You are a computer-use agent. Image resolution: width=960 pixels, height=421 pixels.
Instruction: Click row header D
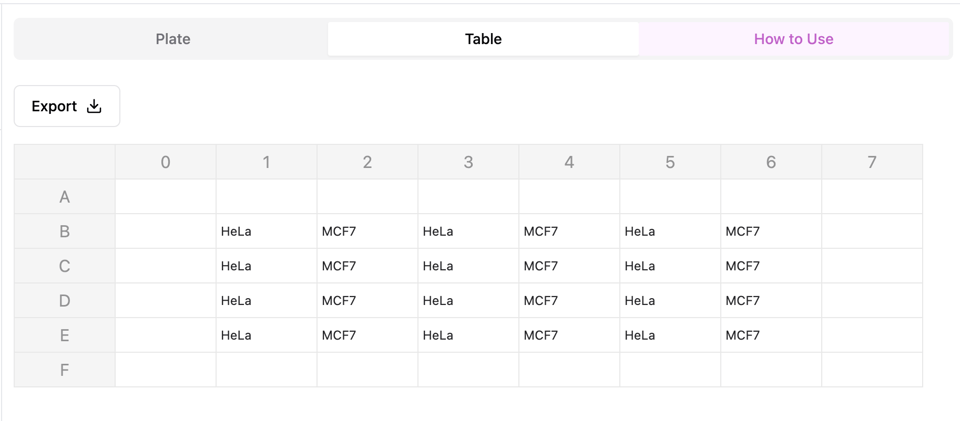pyautogui.click(x=65, y=301)
